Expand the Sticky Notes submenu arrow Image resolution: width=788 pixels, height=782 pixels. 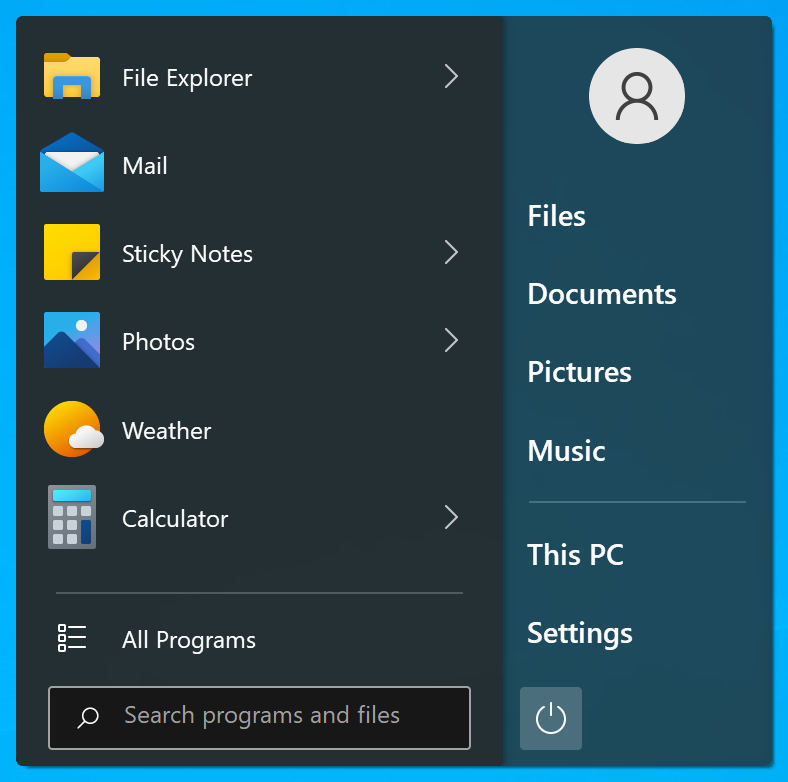pyautogui.click(x=451, y=252)
